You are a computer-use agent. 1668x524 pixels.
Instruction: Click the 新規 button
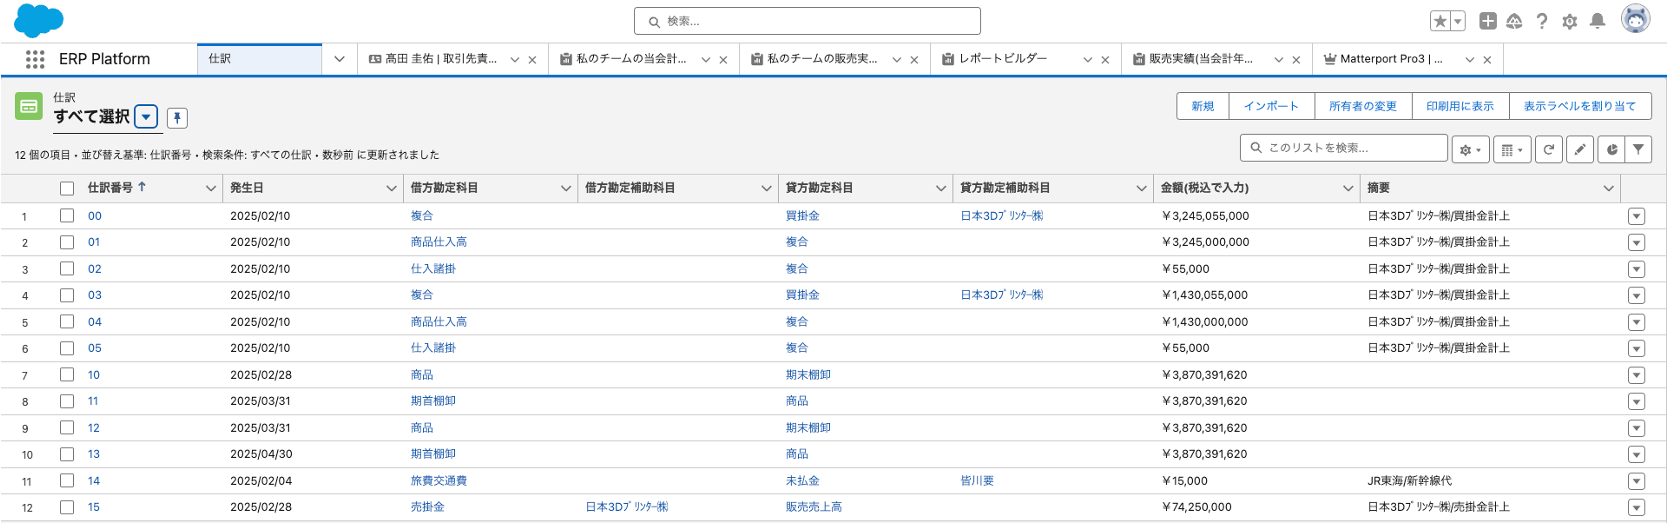coord(1203,106)
